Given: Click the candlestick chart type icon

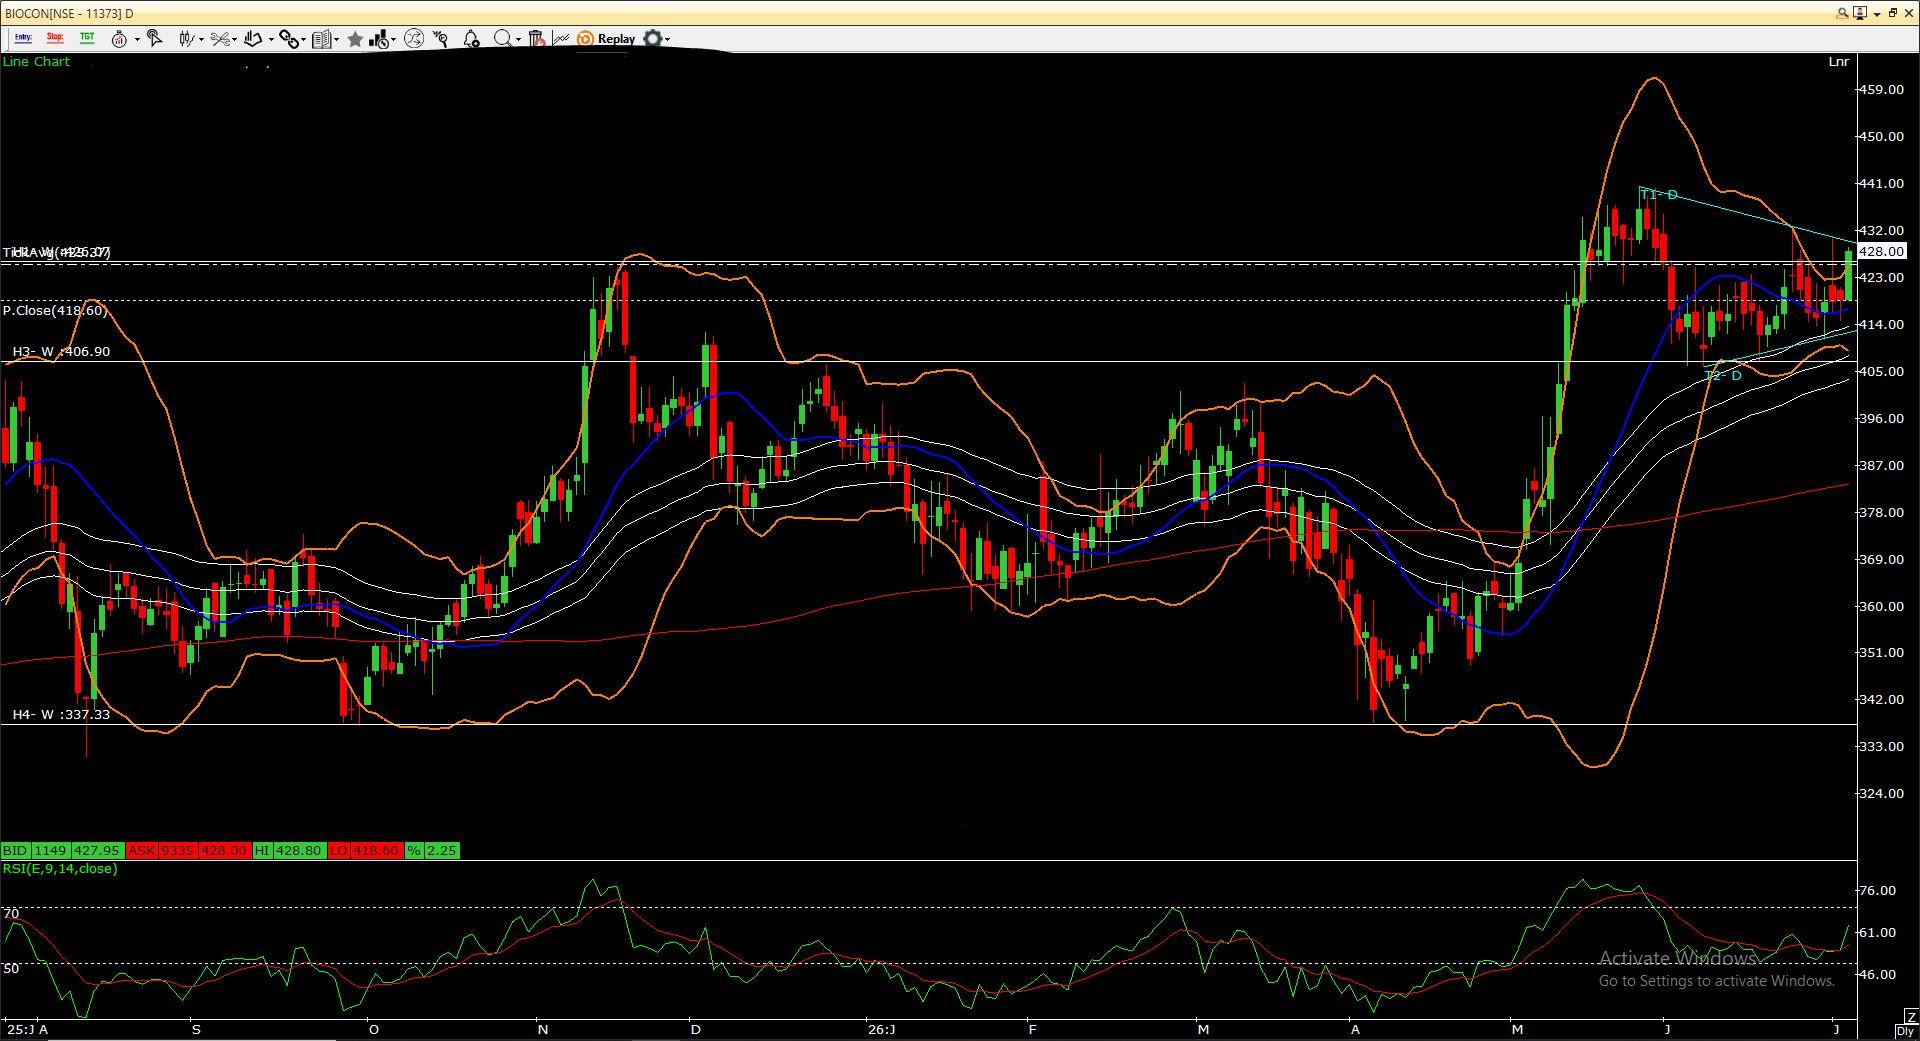Looking at the screenshot, I should tap(187, 39).
